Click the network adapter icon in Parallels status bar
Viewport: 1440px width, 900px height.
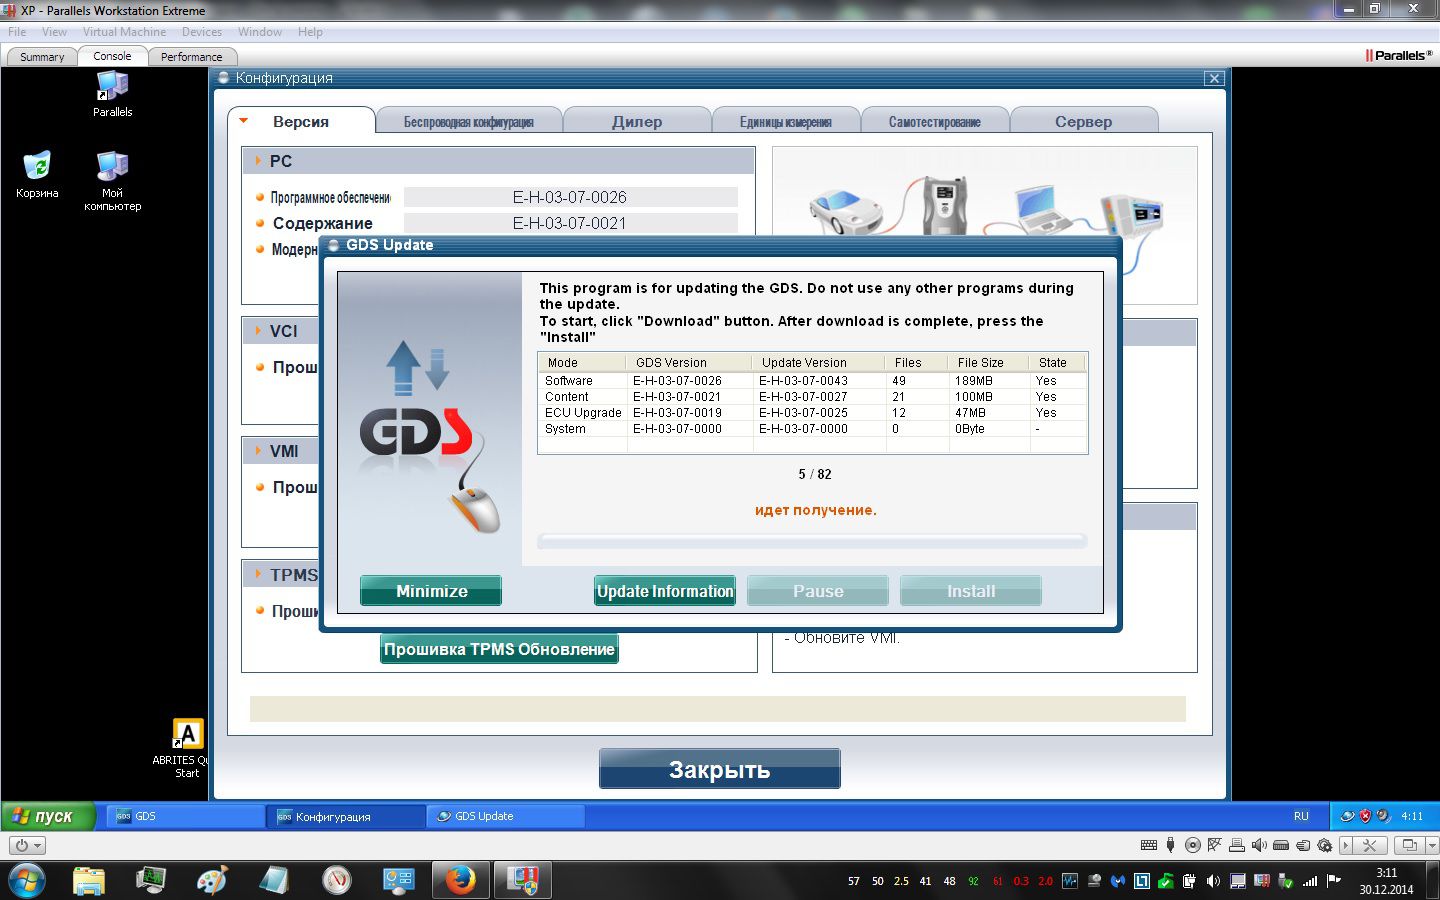point(1215,845)
